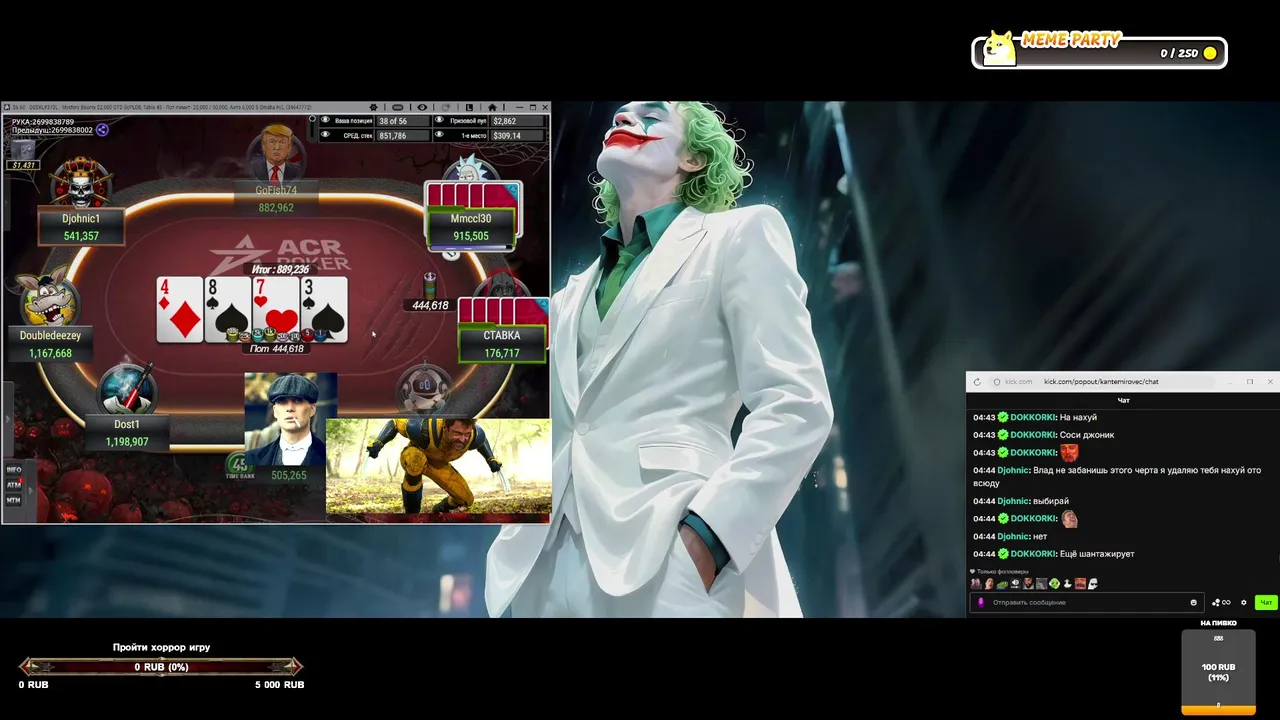Pick the green frog emote in emote row
Viewport: 1280px width, 720px height.
point(1002,584)
